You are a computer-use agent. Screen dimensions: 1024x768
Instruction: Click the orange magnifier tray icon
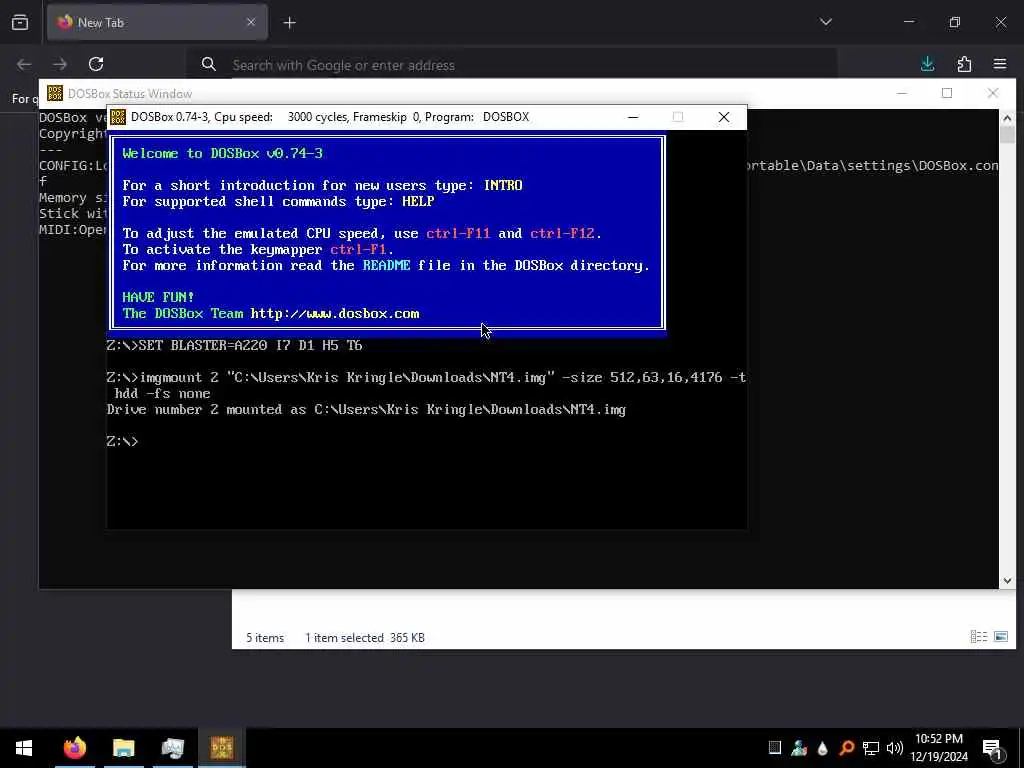click(846, 748)
